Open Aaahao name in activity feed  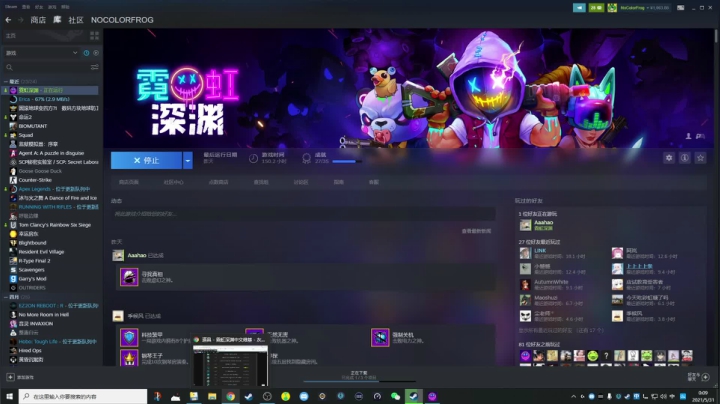(x=137, y=255)
